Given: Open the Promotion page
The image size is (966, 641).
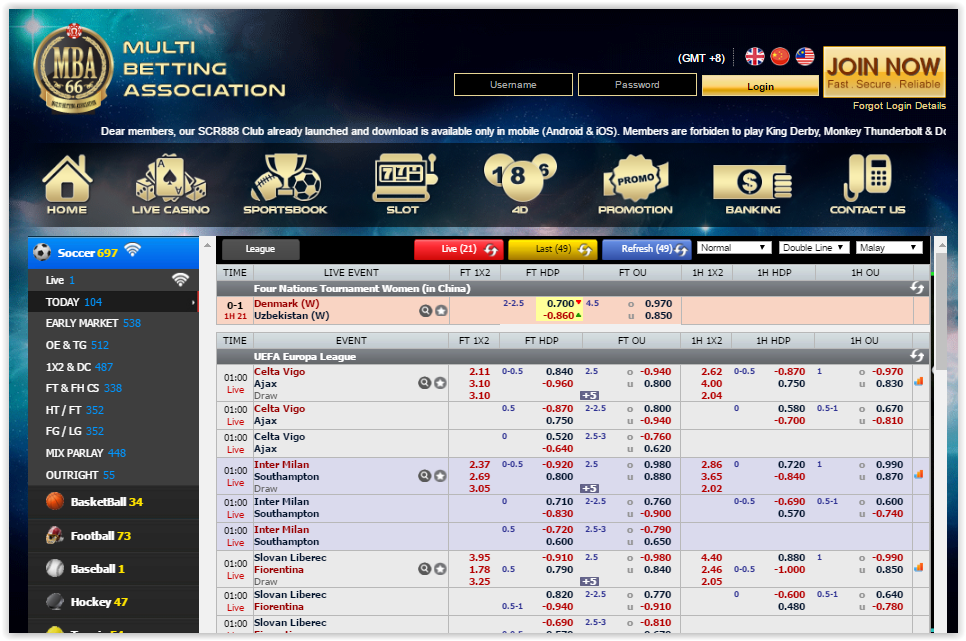Looking at the screenshot, I should click(x=635, y=184).
